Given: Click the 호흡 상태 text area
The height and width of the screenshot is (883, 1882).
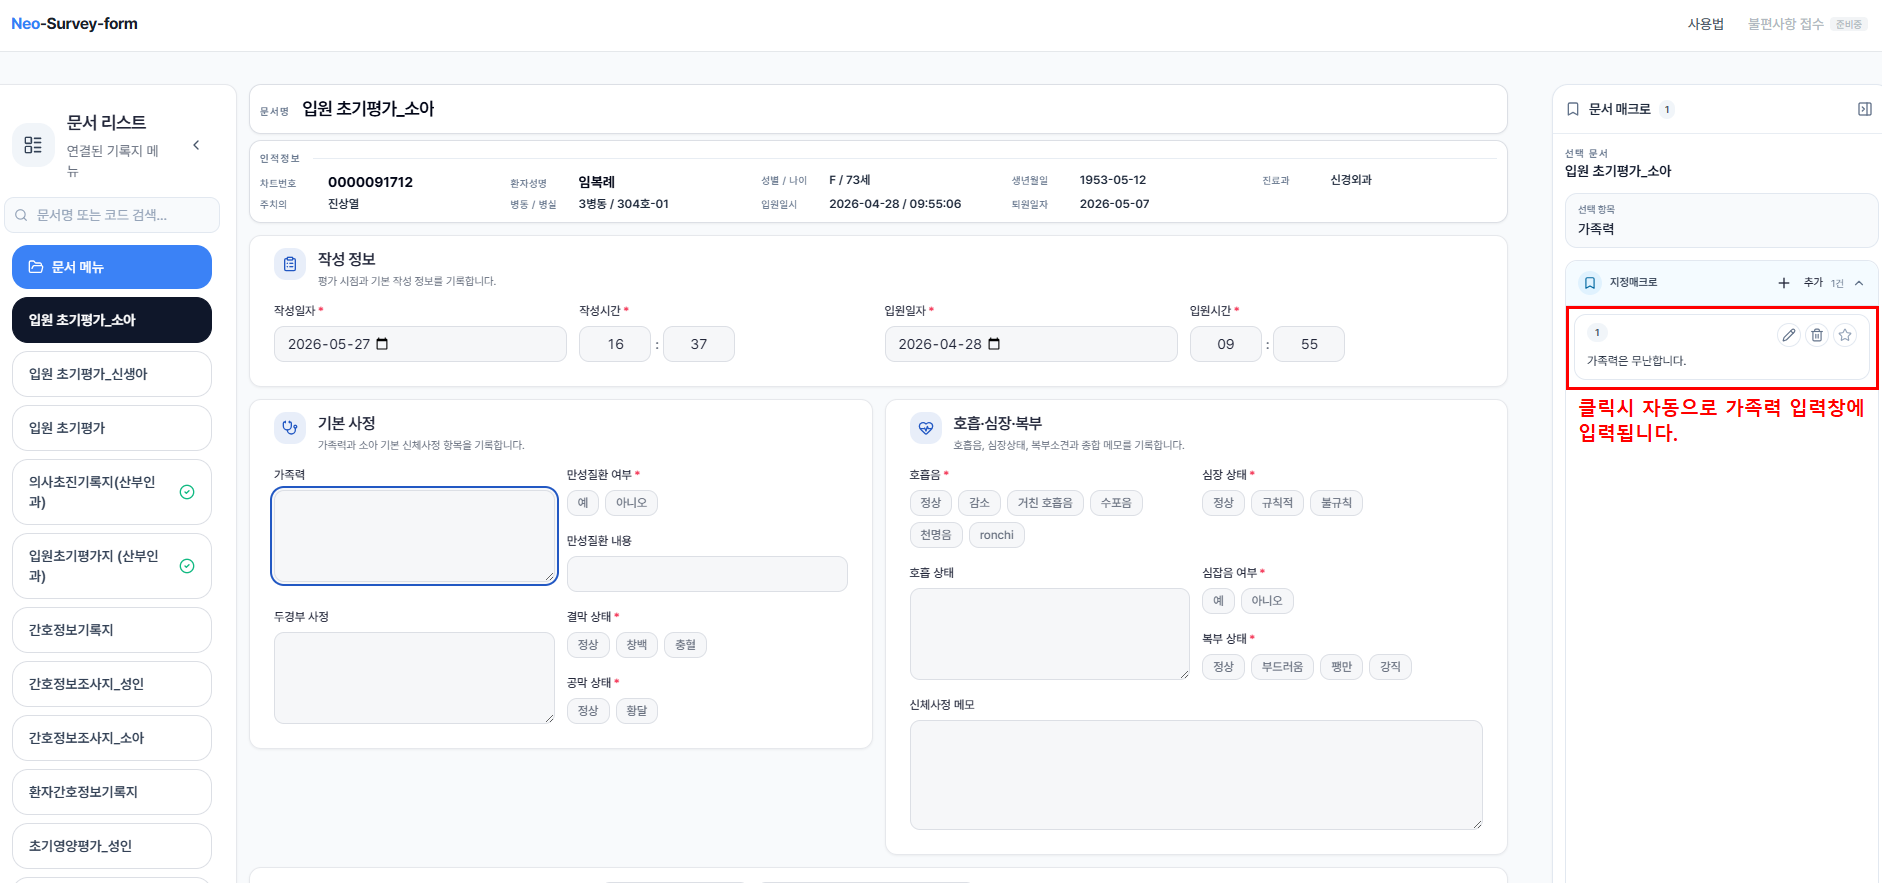Looking at the screenshot, I should (x=1050, y=634).
